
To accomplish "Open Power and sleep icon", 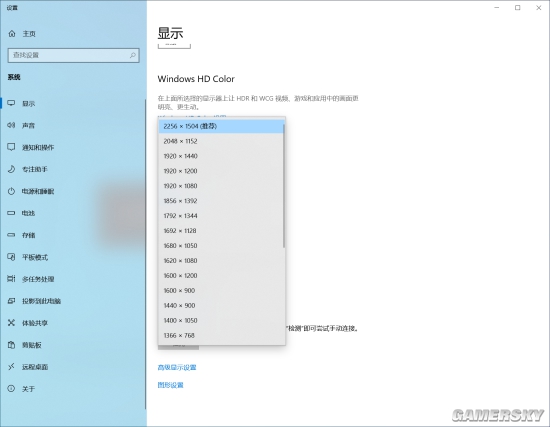I will (x=11, y=191).
